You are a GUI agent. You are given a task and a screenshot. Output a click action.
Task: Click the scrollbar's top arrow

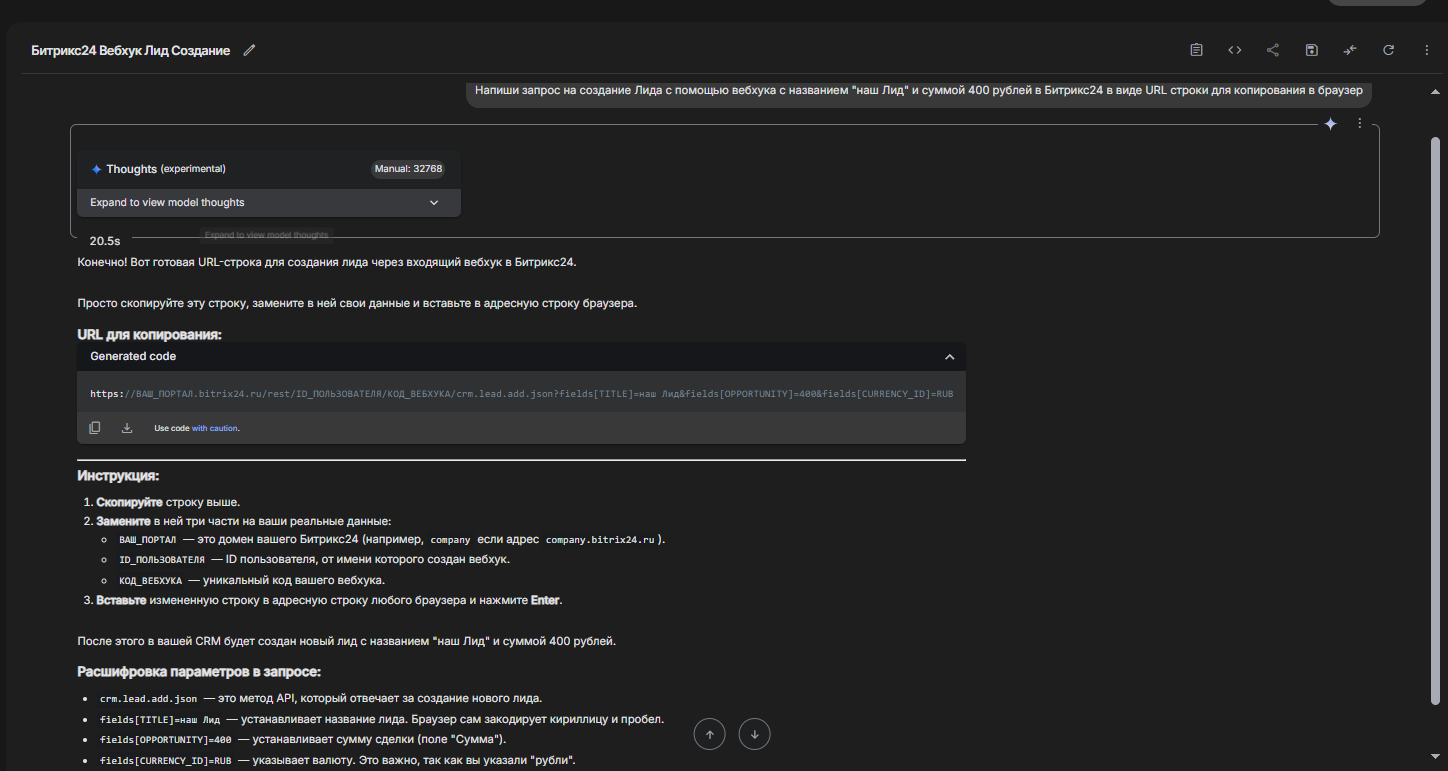click(1436, 91)
